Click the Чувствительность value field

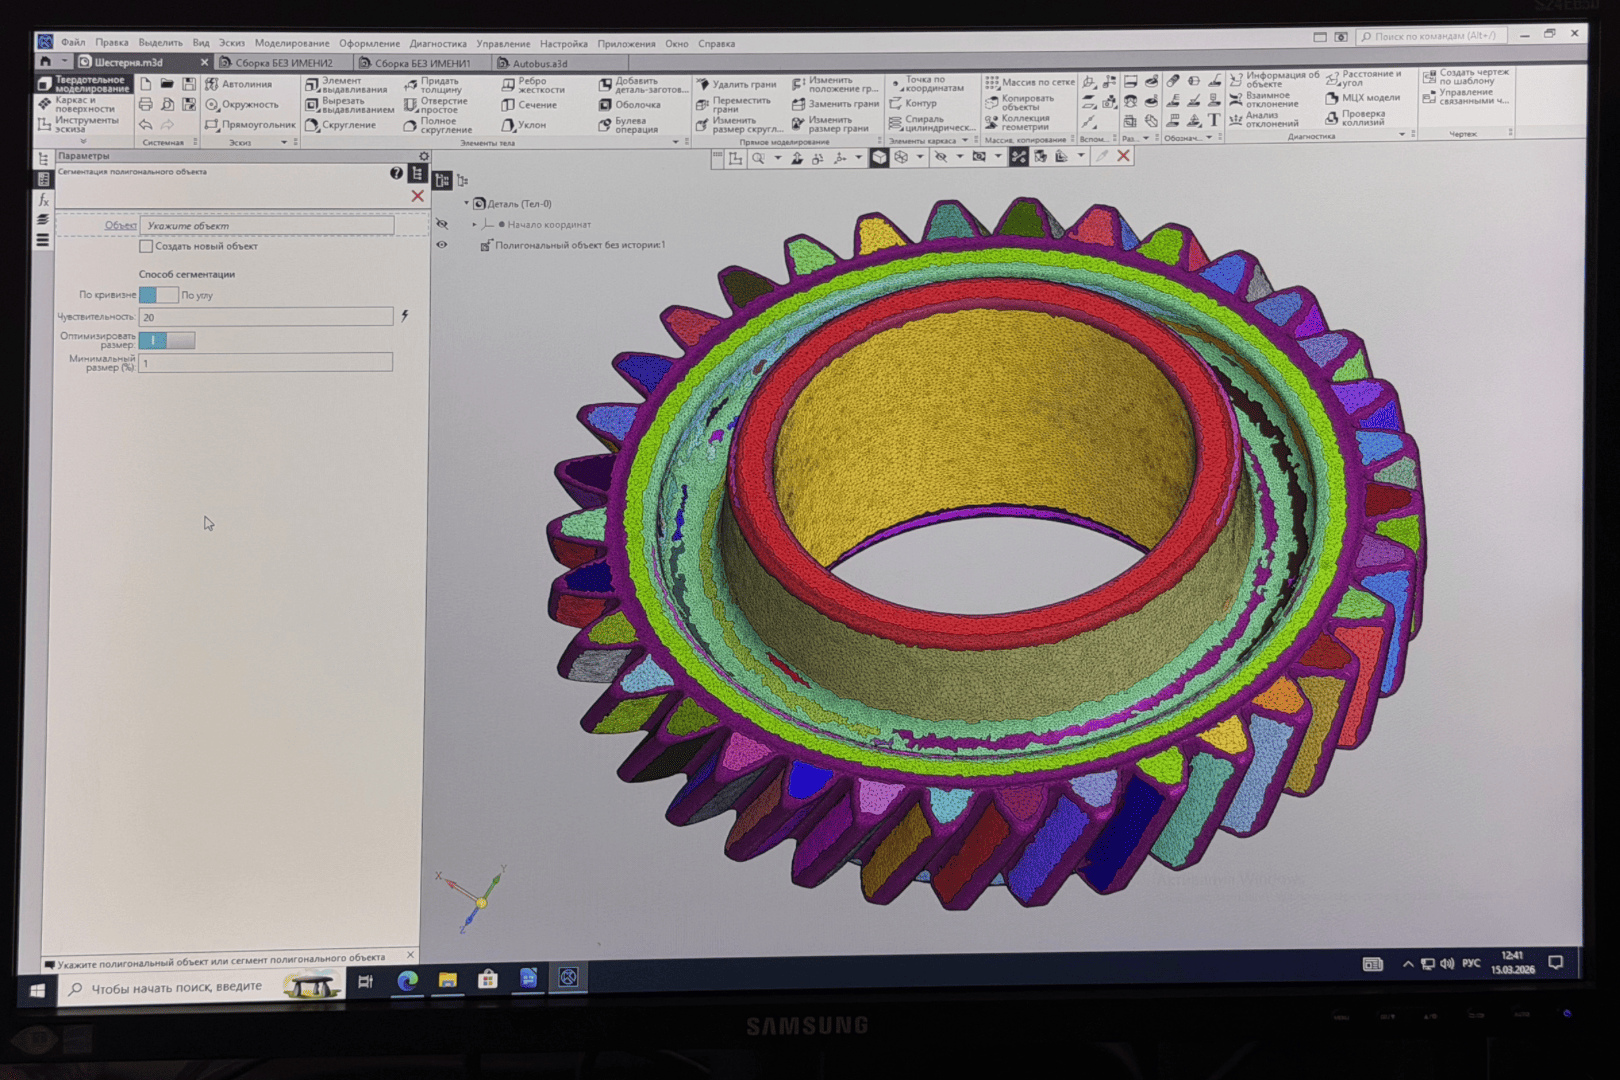click(265, 317)
